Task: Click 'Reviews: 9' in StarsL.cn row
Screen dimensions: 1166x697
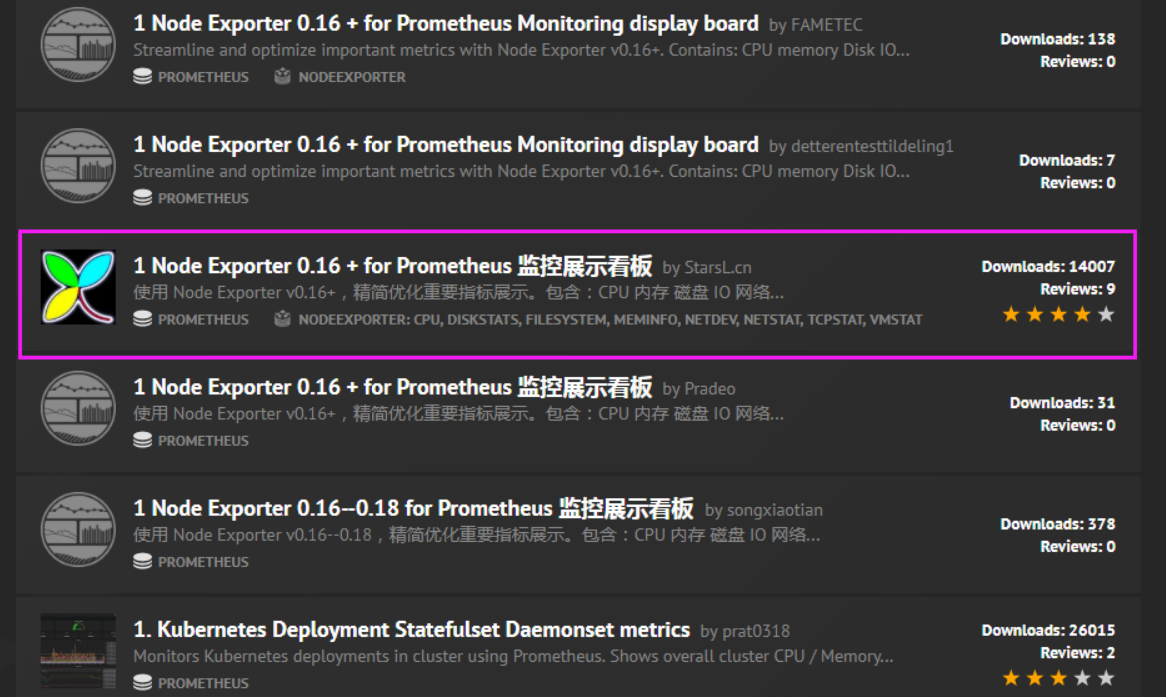Action: click(1078, 289)
